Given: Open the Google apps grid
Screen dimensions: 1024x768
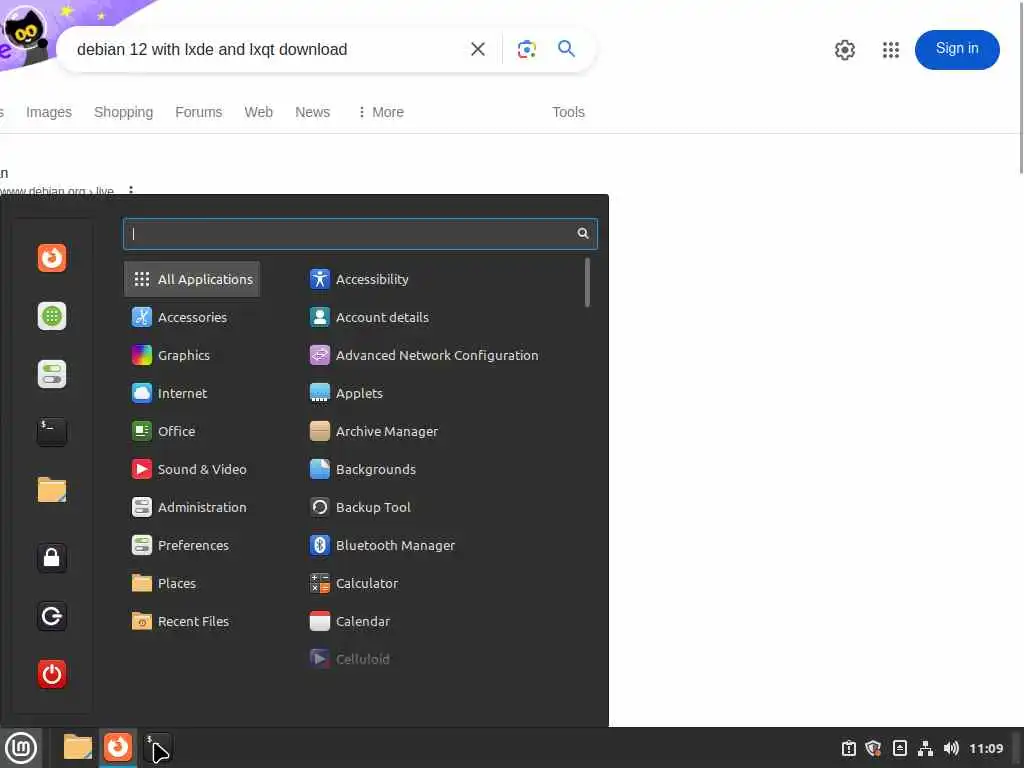Looking at the screenshot, I should tap(891, 50).
